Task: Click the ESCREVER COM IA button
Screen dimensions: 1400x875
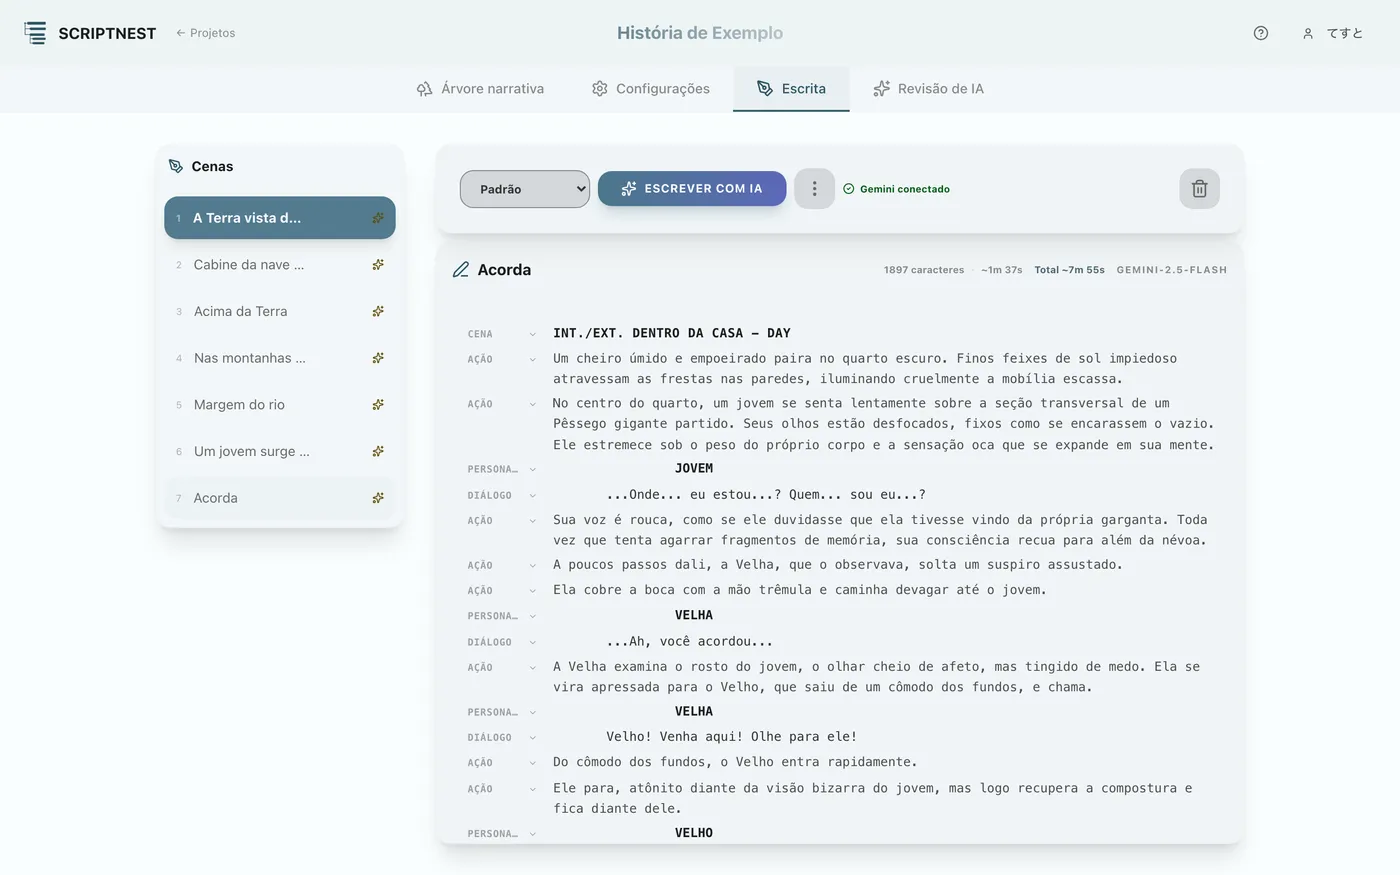Action: click(692, 188)
